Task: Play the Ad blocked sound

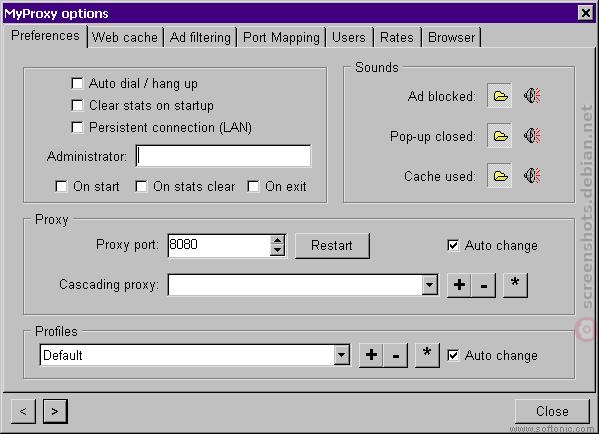Action: [532, 96]
